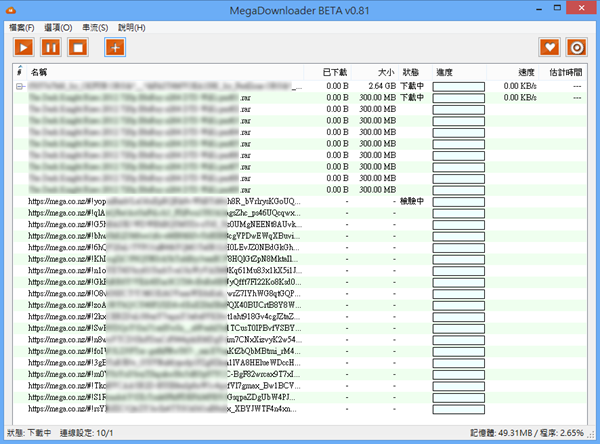The height and width of the screenshot is (444, 600).
Task: Sort by the 進度 column header
Action: click(459, 72)
